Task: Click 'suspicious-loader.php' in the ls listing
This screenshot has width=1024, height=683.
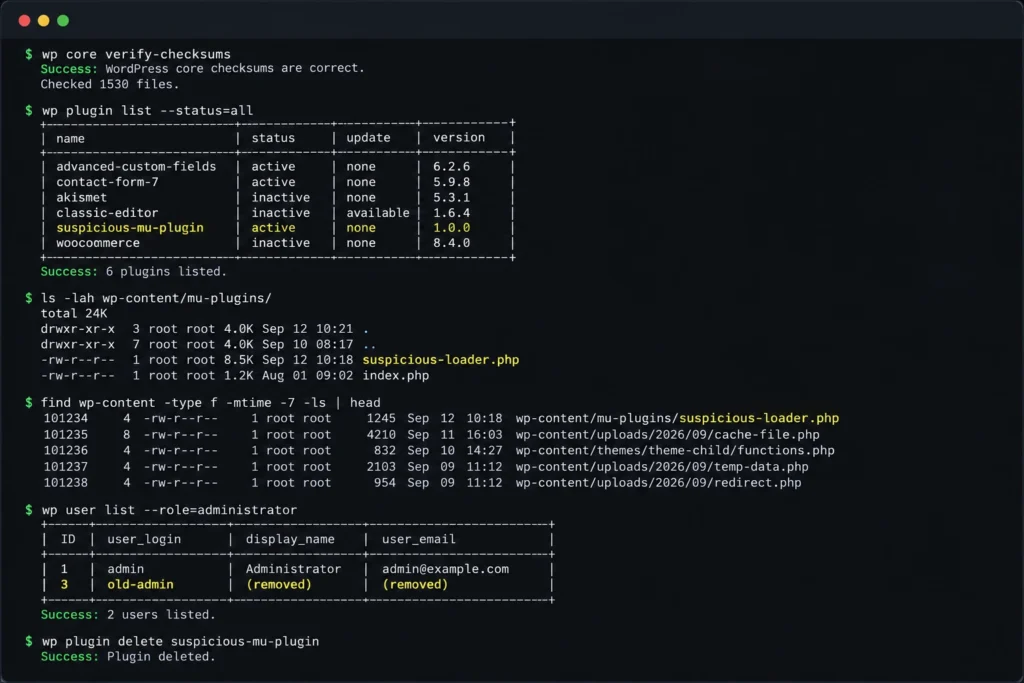Action: point(441,360)
